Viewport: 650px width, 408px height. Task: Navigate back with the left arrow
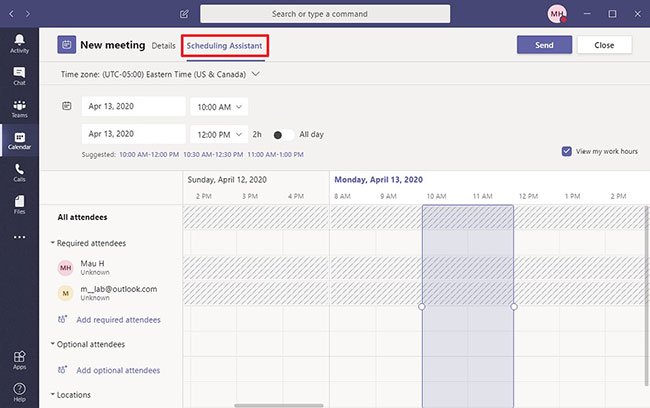pyautogui.click(x=11, y=14)
